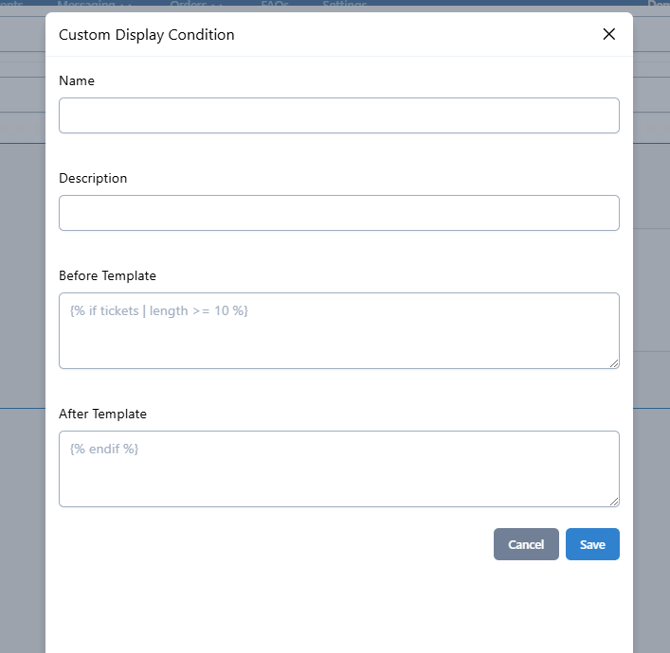This screenshot has height=653, width=670.
Task: Click inside the Before Template textarea
Action: point(339,330)
